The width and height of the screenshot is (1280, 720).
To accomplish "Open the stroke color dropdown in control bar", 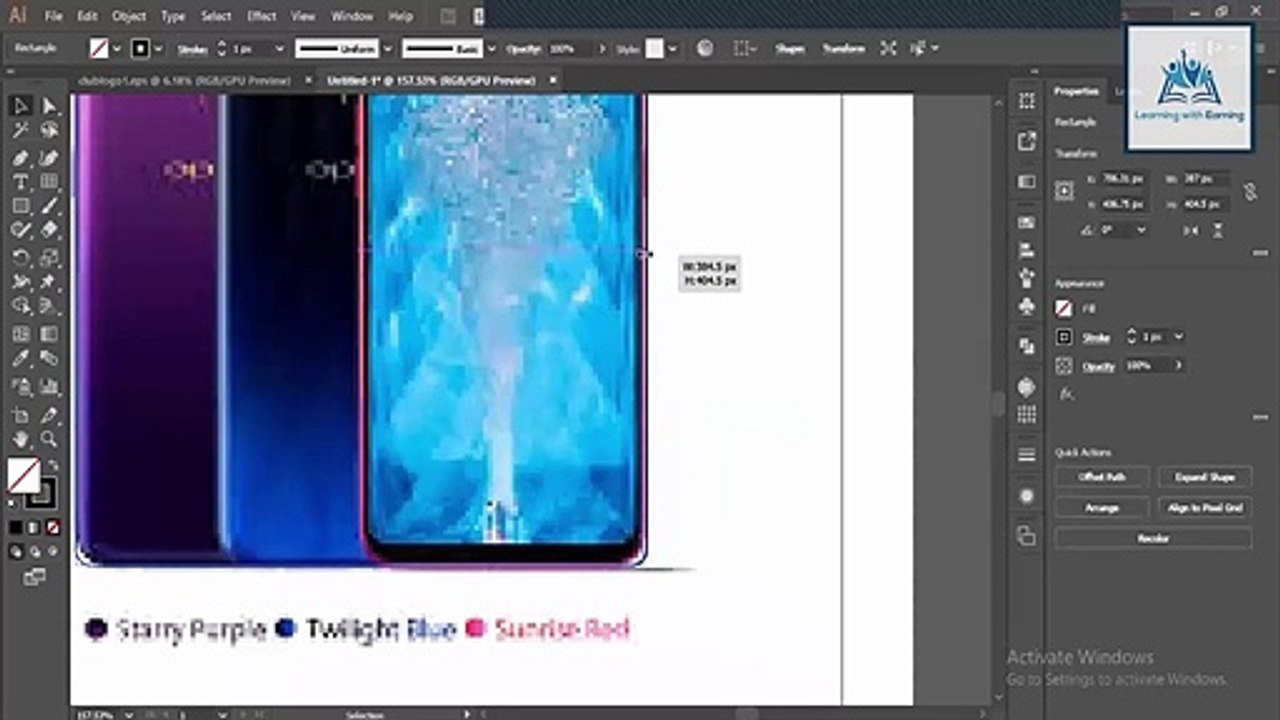I will (159, 48).
